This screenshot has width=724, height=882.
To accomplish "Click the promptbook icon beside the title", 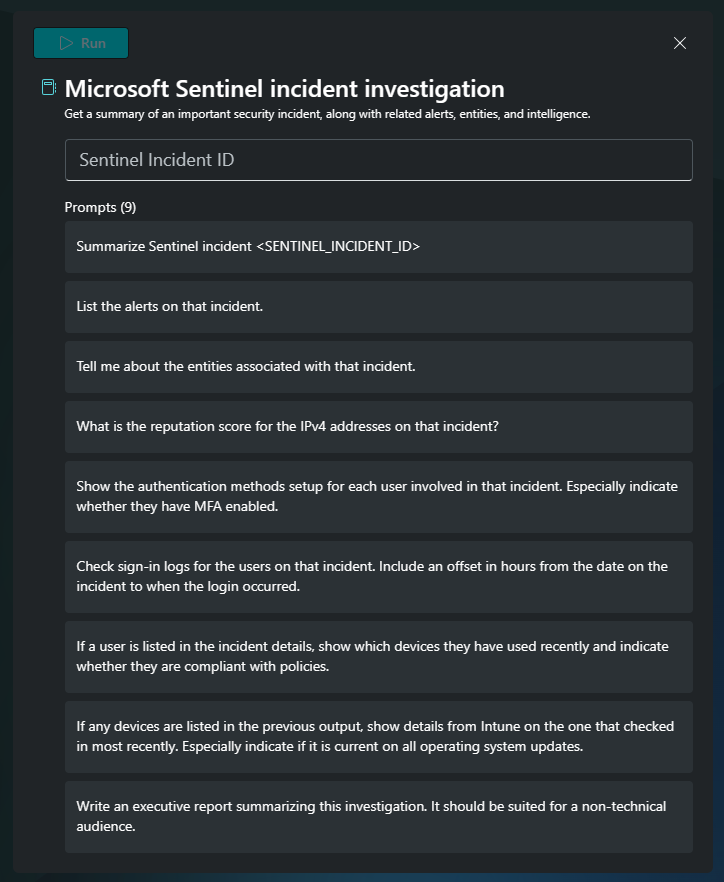I will click(49, 88).
